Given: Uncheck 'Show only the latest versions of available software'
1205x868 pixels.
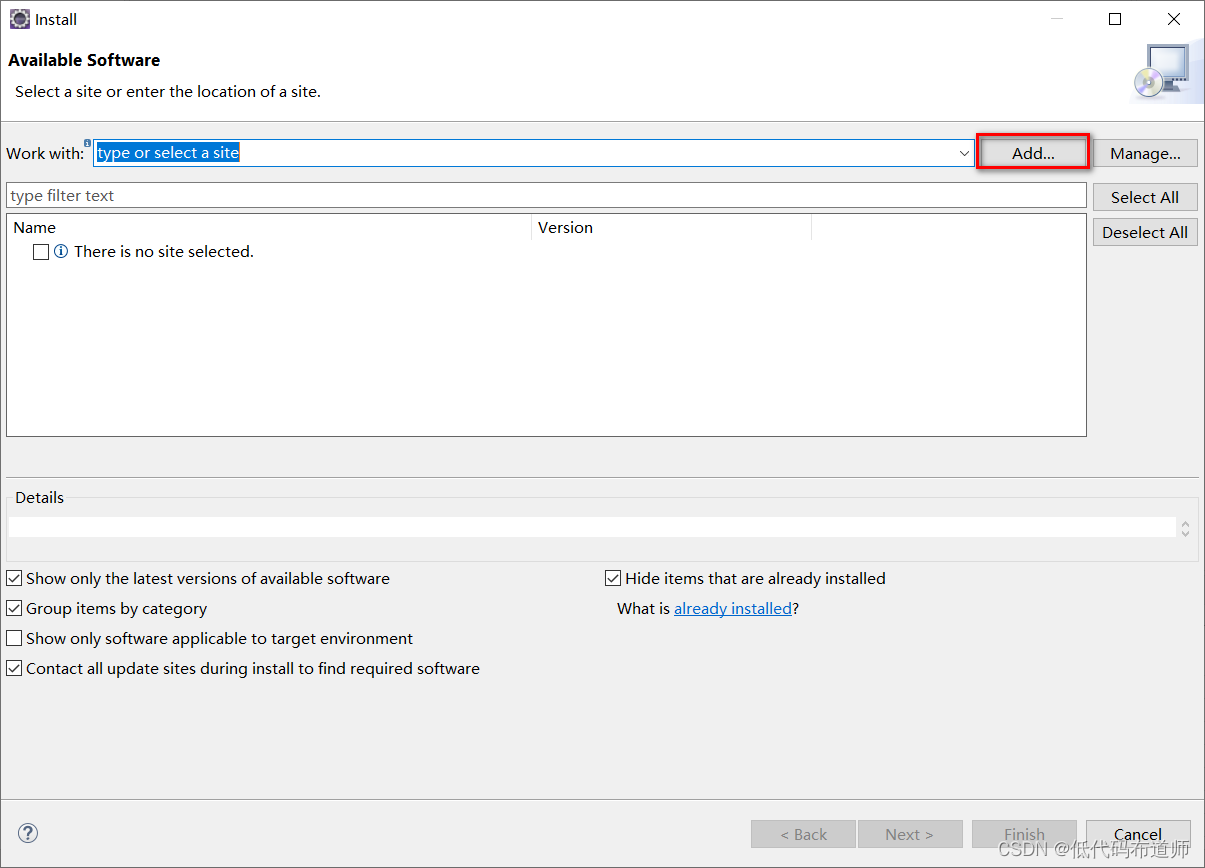Looking at the screenshot, I should pos(14,578).
